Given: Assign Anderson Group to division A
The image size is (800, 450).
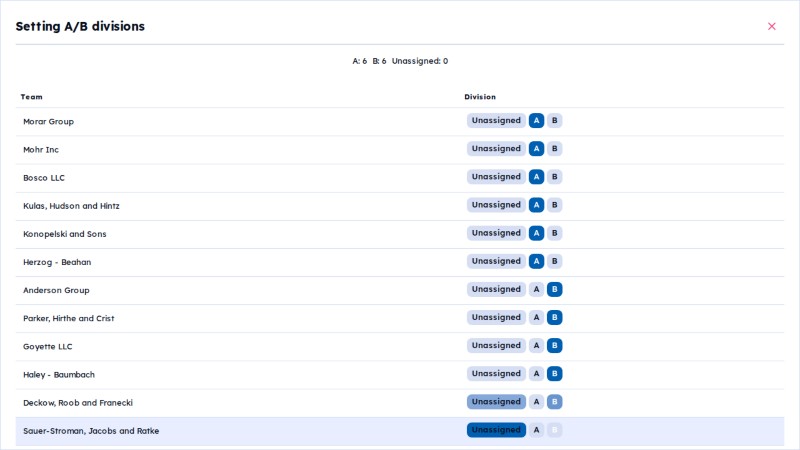Looking at the screenshot, I should click(x=536, y=289).
